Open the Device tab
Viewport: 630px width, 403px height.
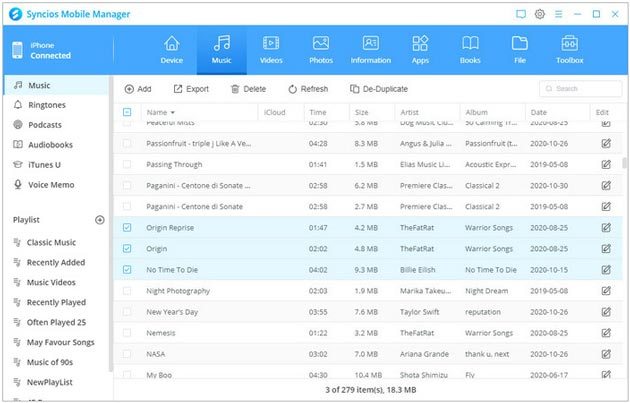pos(172,50)
